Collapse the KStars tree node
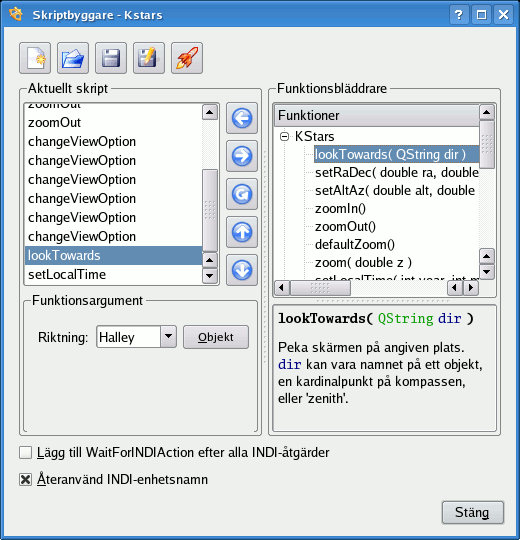Viewport: 520px width, 540px height. pyautogui.click(x=284, y=137)
